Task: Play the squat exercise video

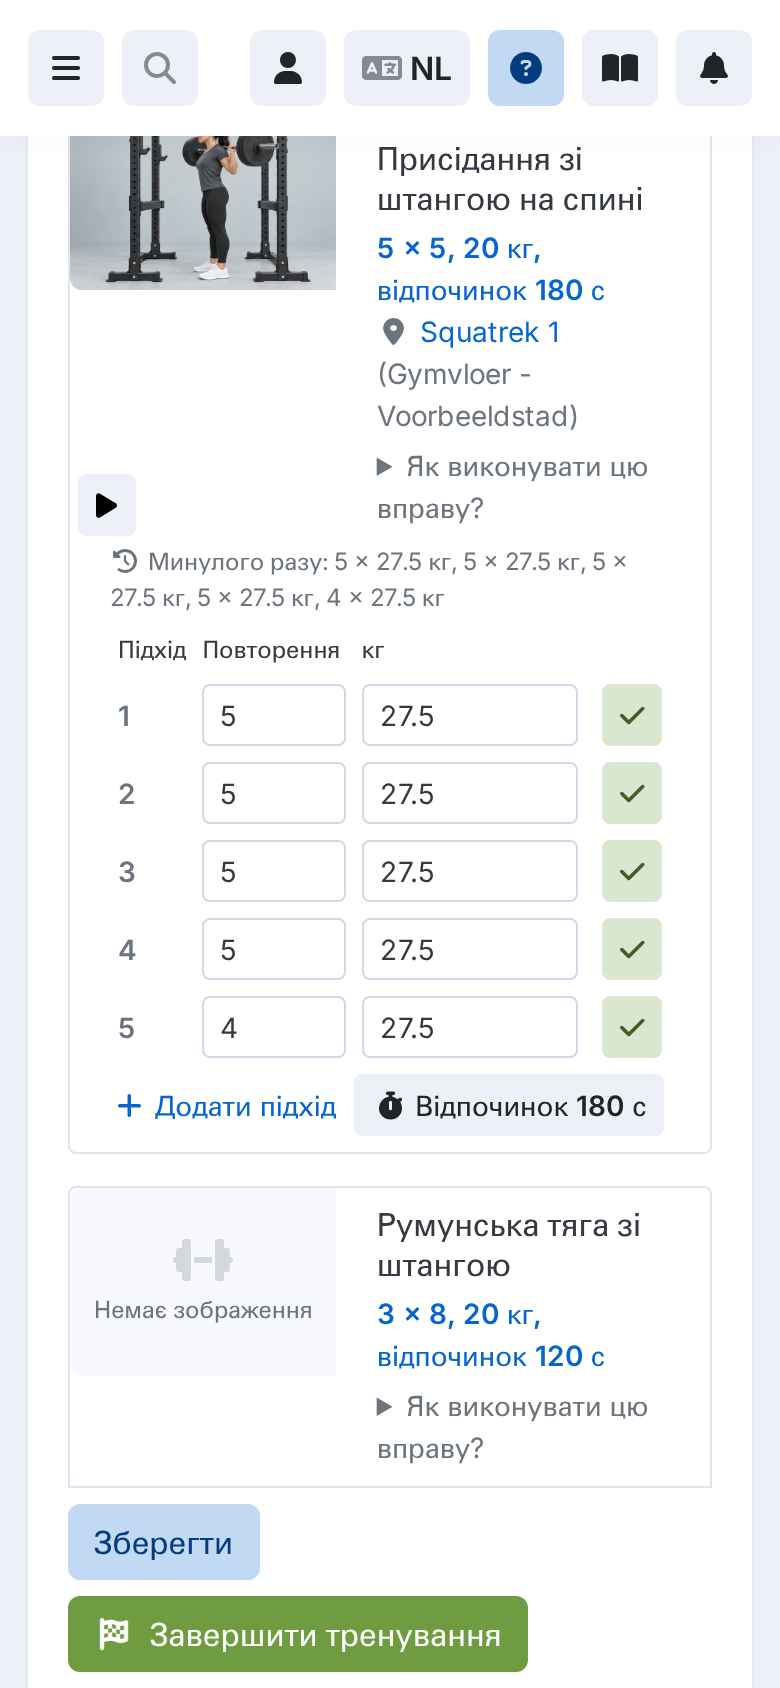Action: 107,505
